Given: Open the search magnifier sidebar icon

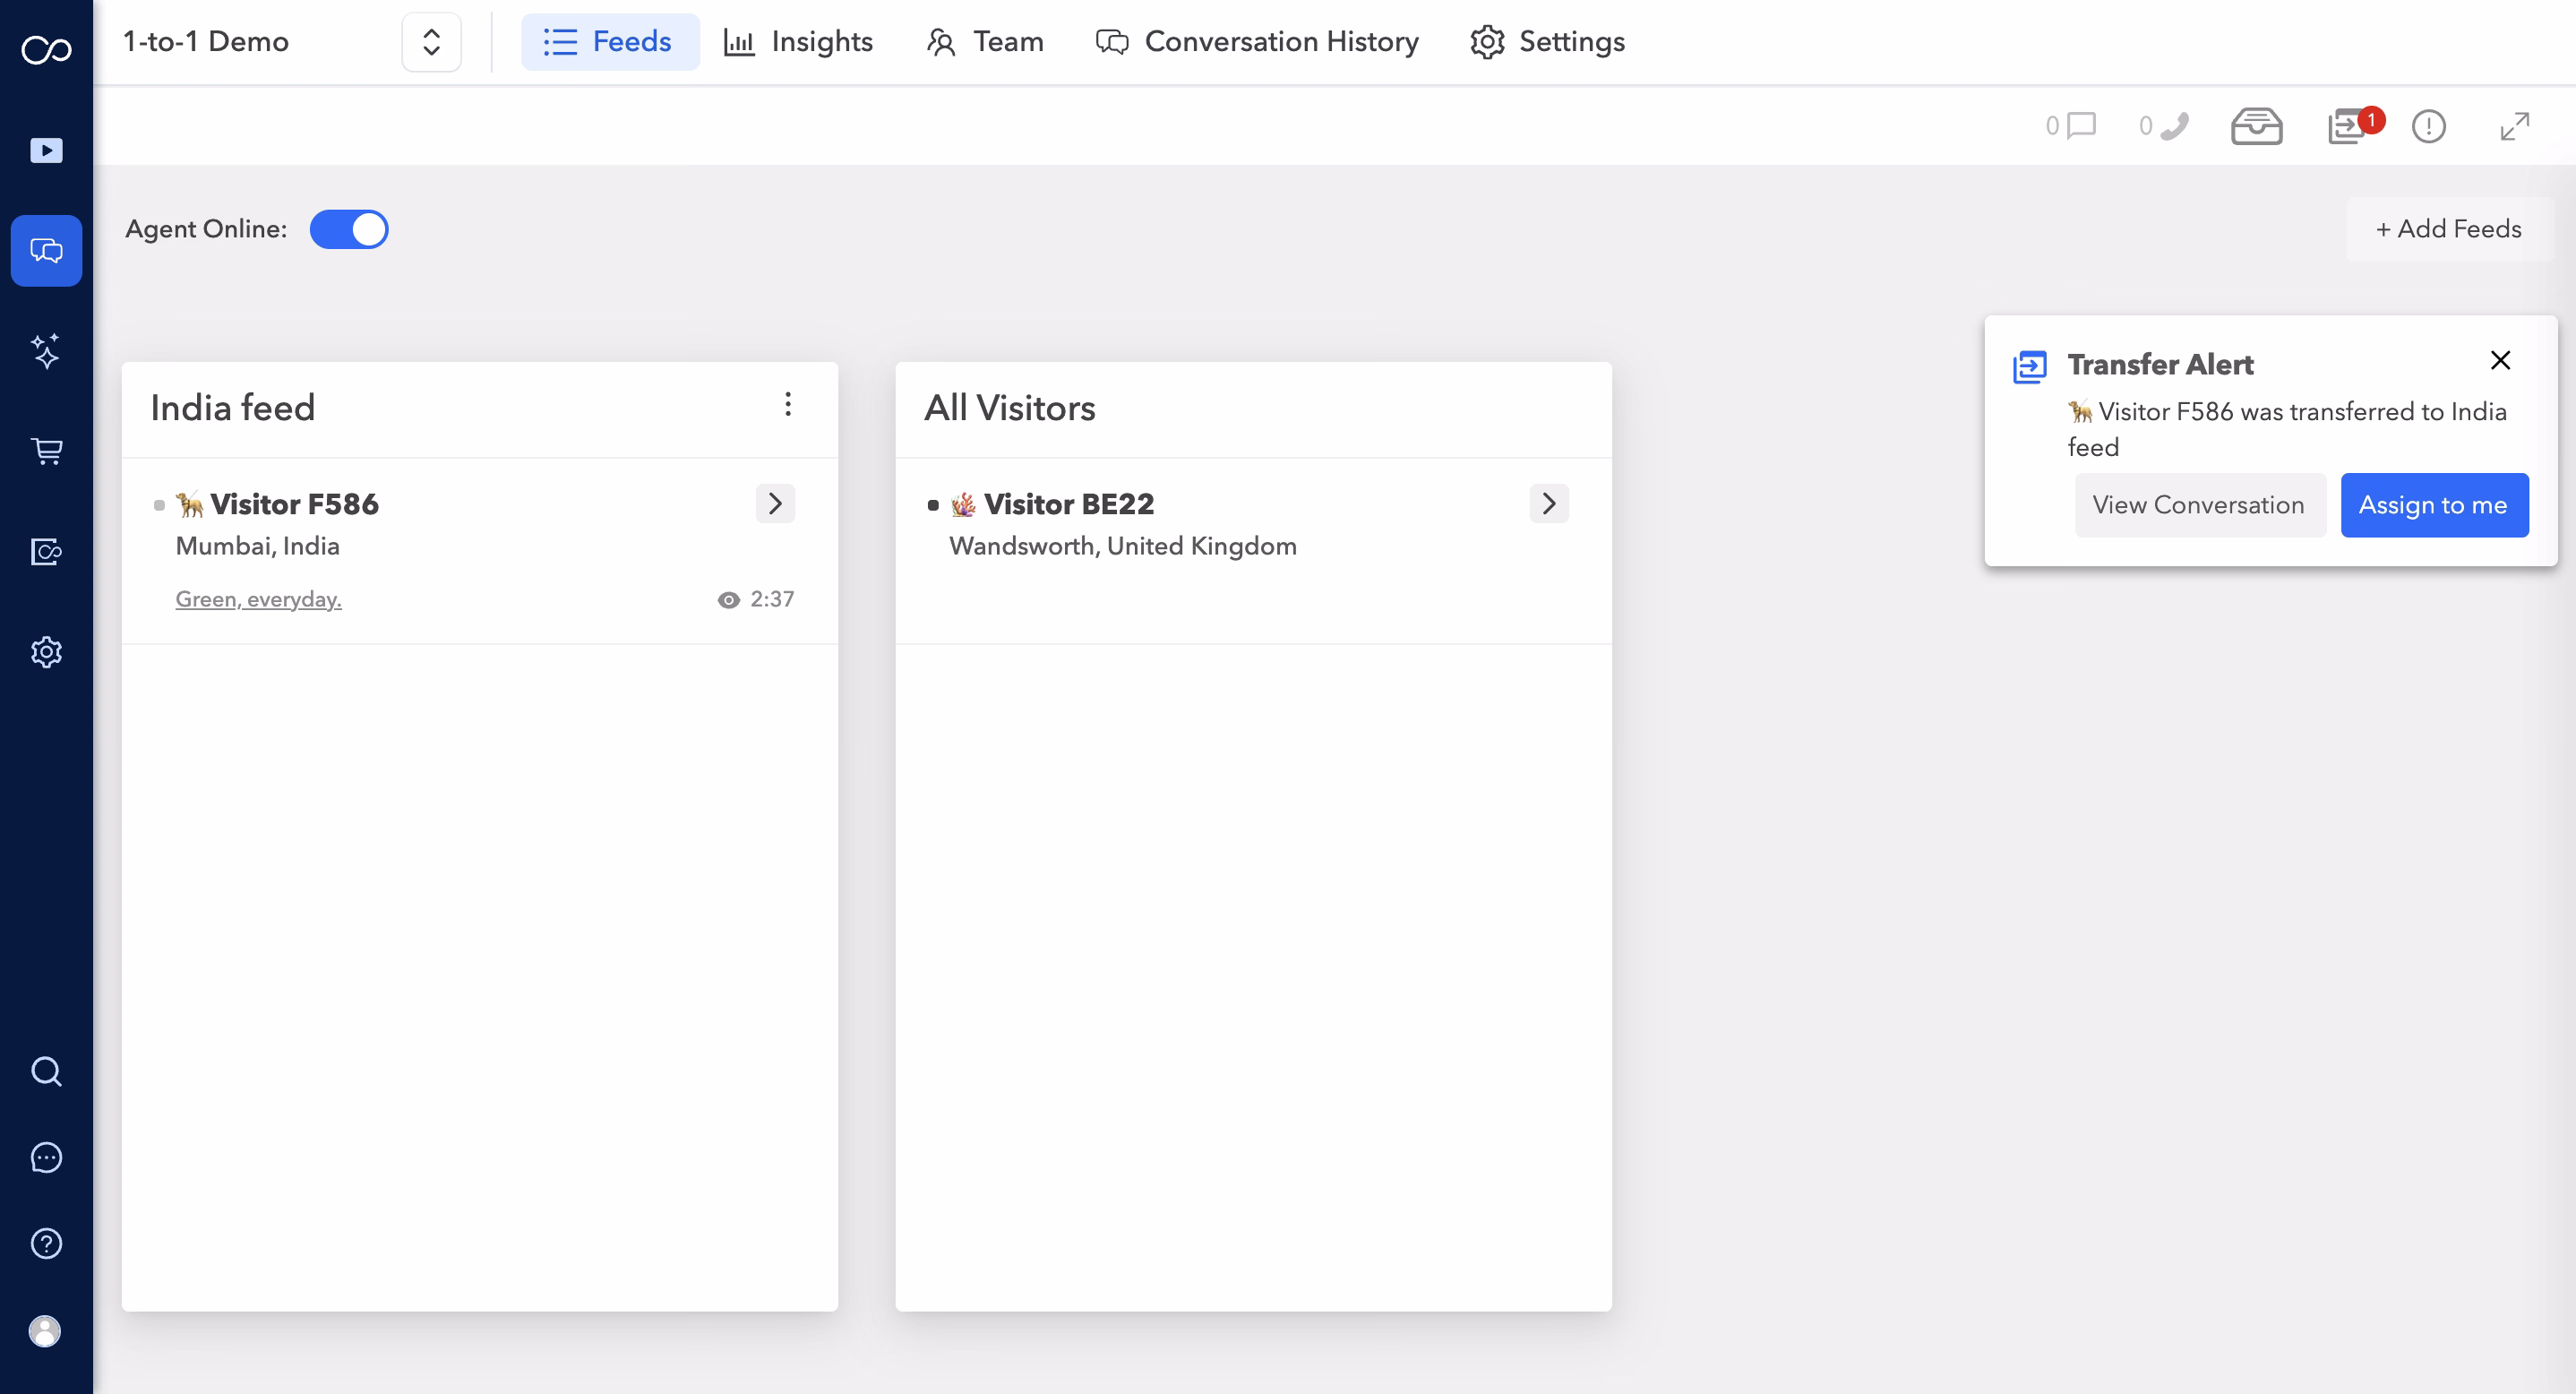Looking at the screenshot, I should [46, 1071].
